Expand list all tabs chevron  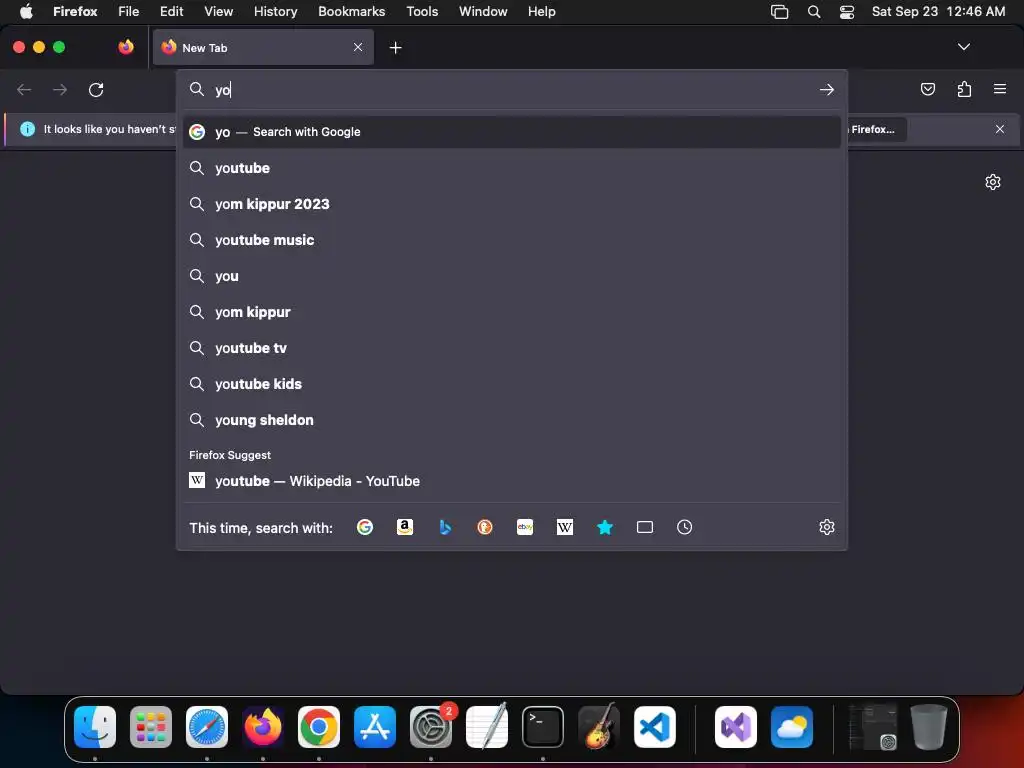(963, 47)
